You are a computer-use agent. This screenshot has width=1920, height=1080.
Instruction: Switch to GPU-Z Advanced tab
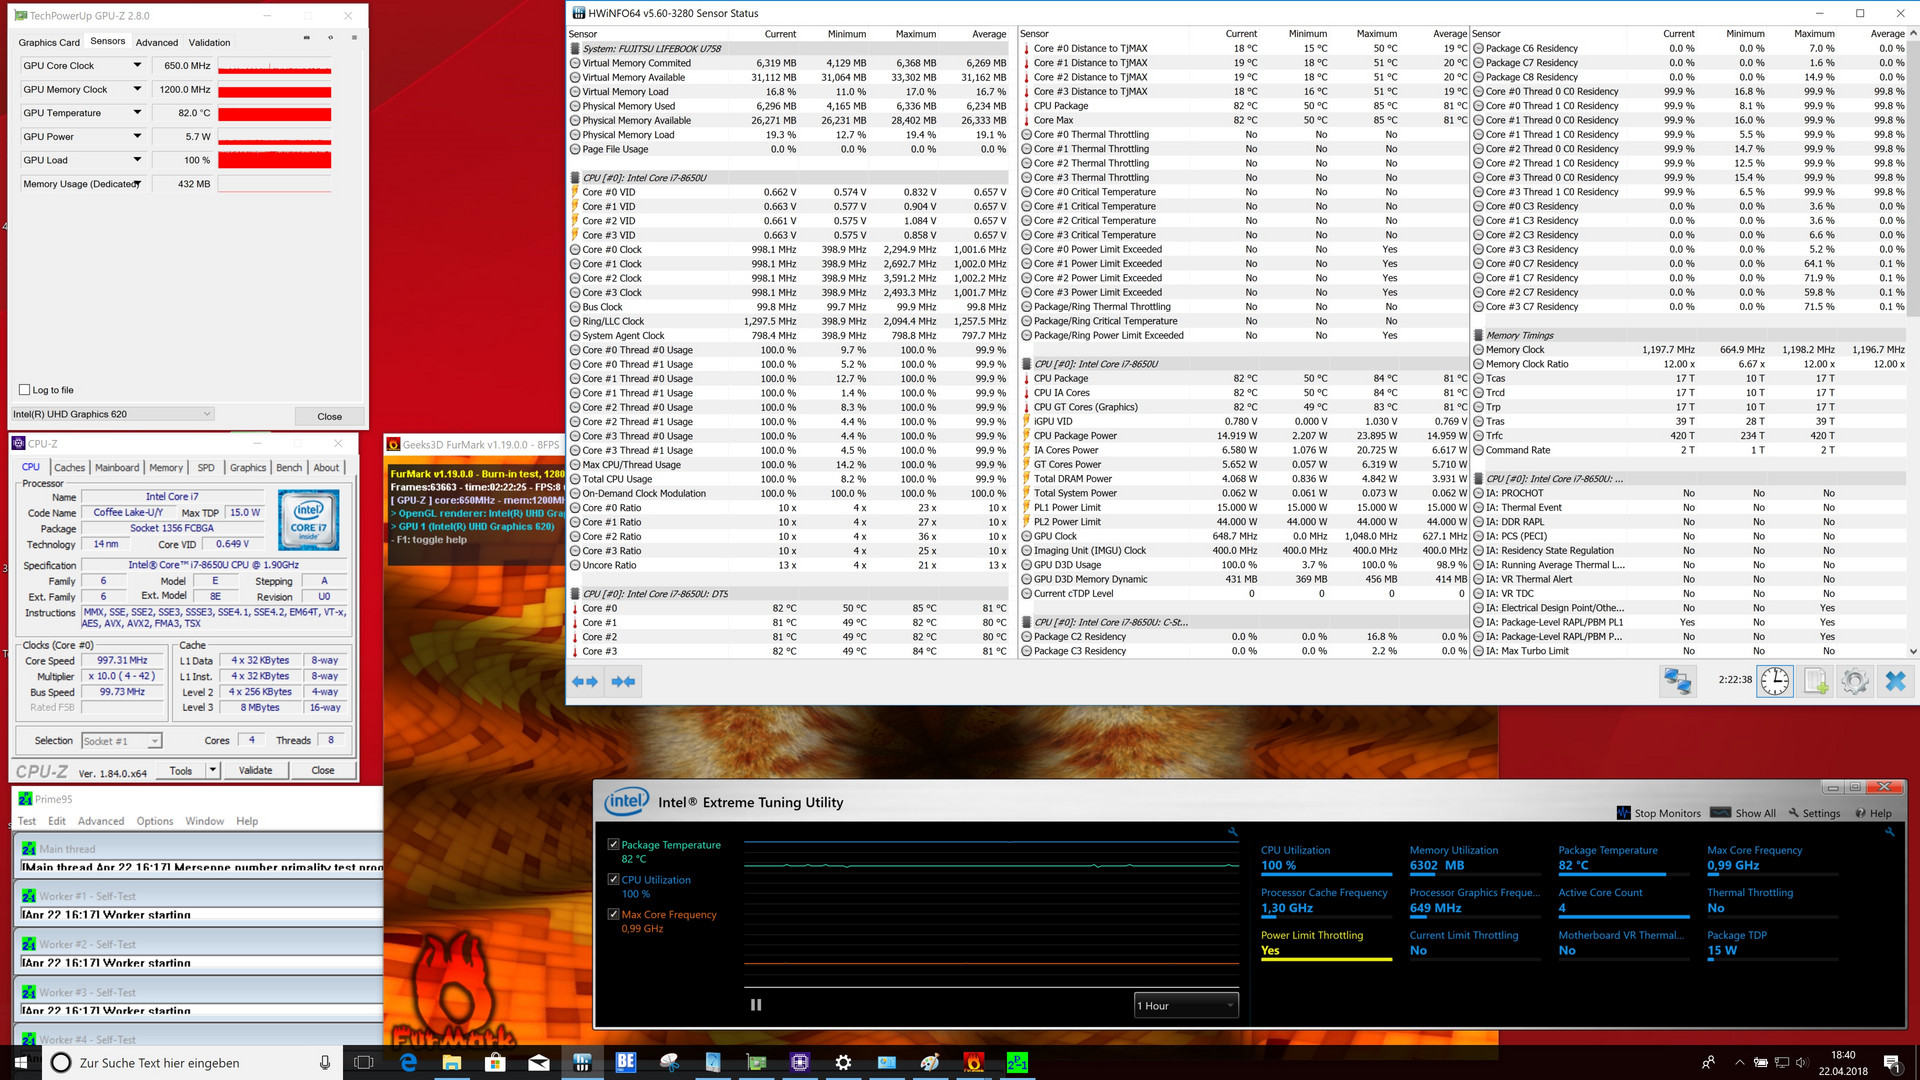pyautogui.click(x=157, y=42)
